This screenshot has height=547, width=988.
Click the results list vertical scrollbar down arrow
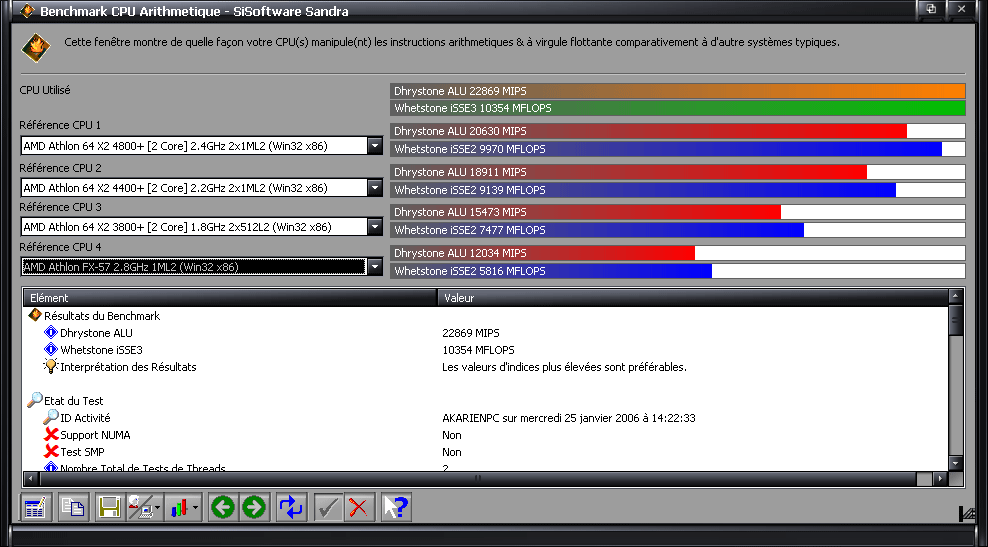[x=956, y=464]
